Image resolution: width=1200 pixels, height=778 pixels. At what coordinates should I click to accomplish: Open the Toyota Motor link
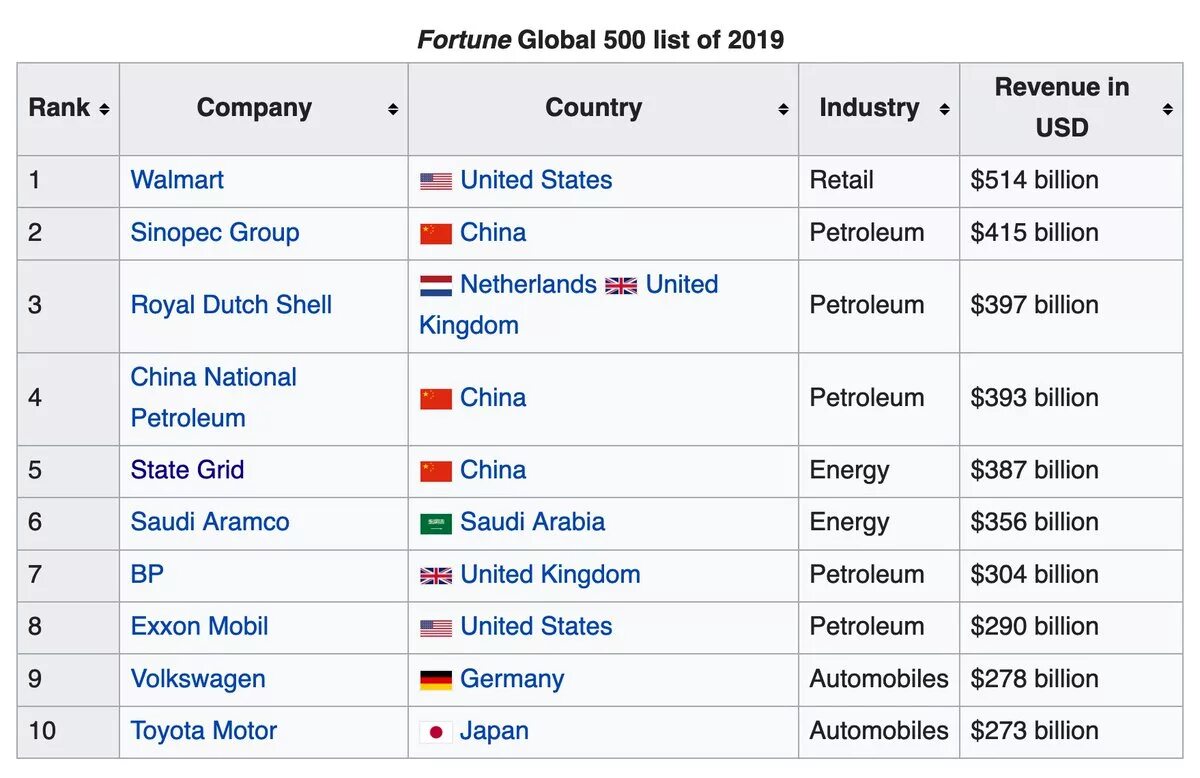tap(204, 731)
